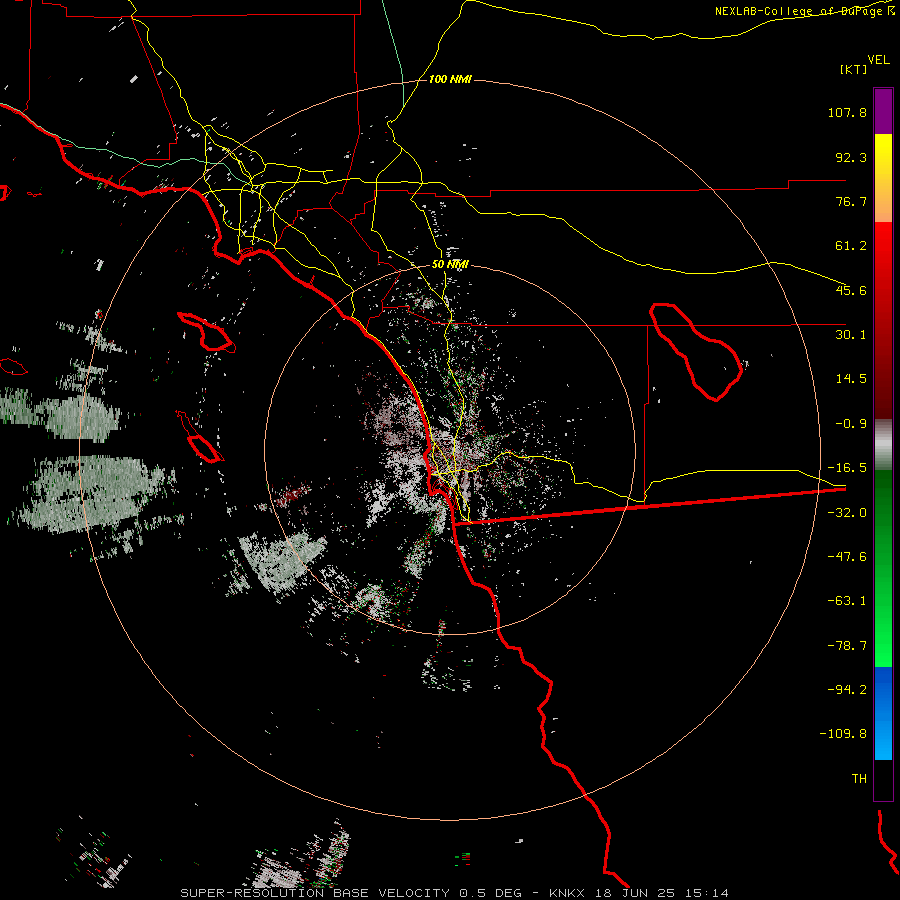Select the 45.6 scale value

851,290
